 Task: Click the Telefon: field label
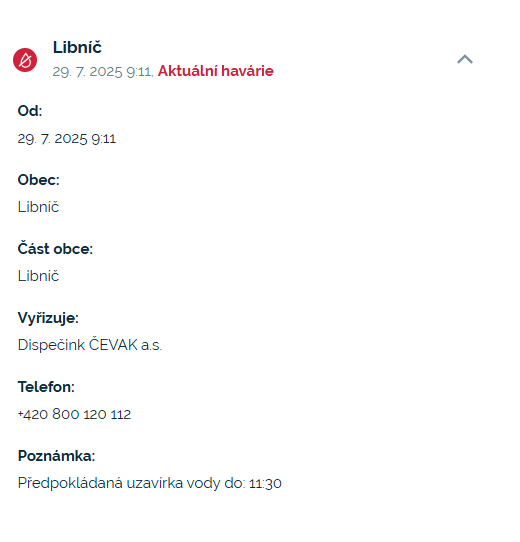coord(46,386)
